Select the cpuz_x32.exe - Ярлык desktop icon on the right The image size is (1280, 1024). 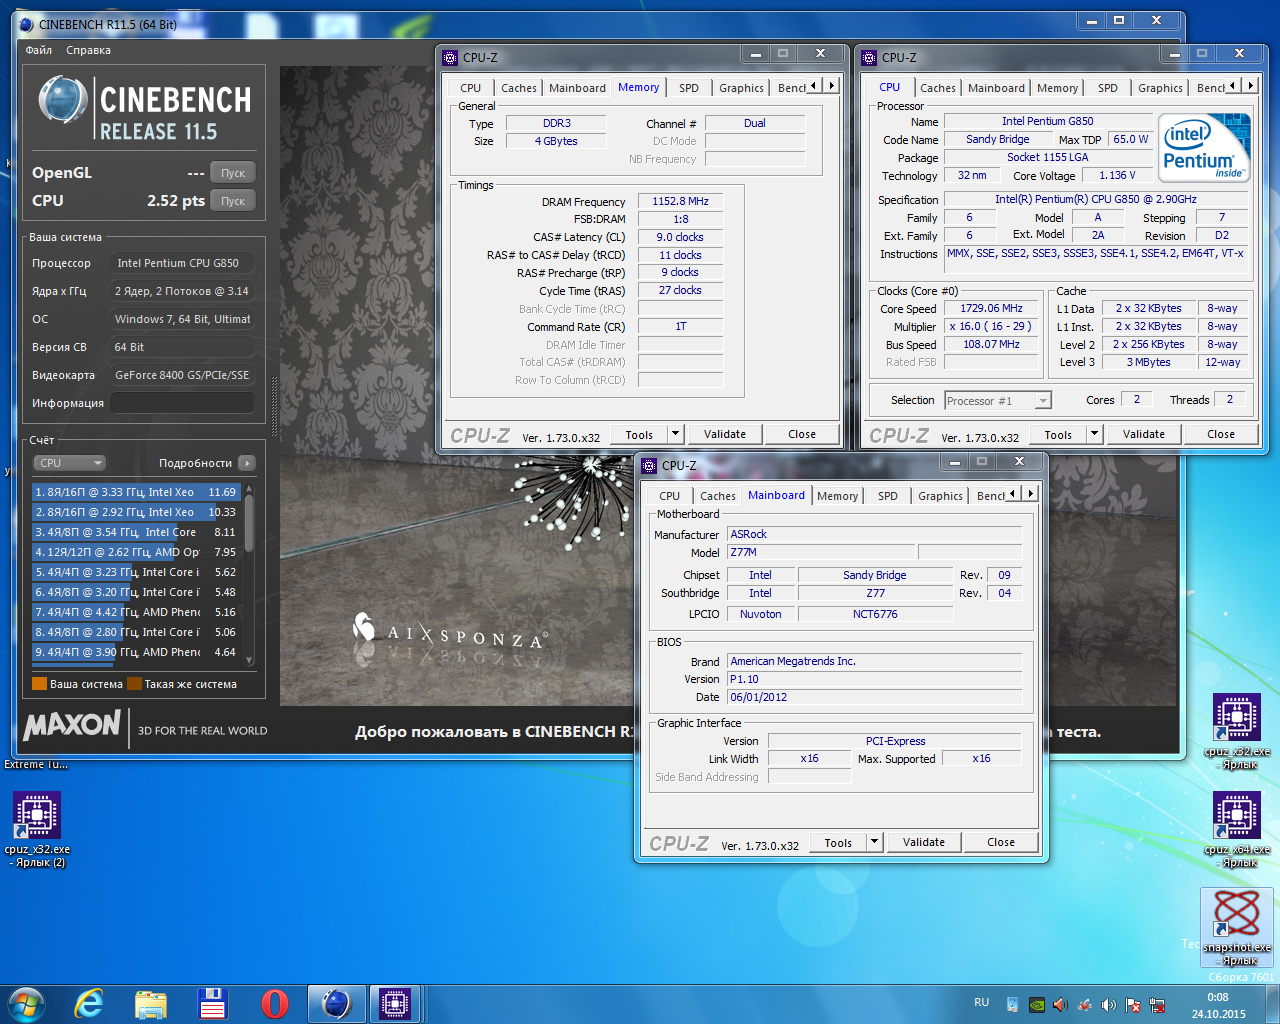[1237, 731]
